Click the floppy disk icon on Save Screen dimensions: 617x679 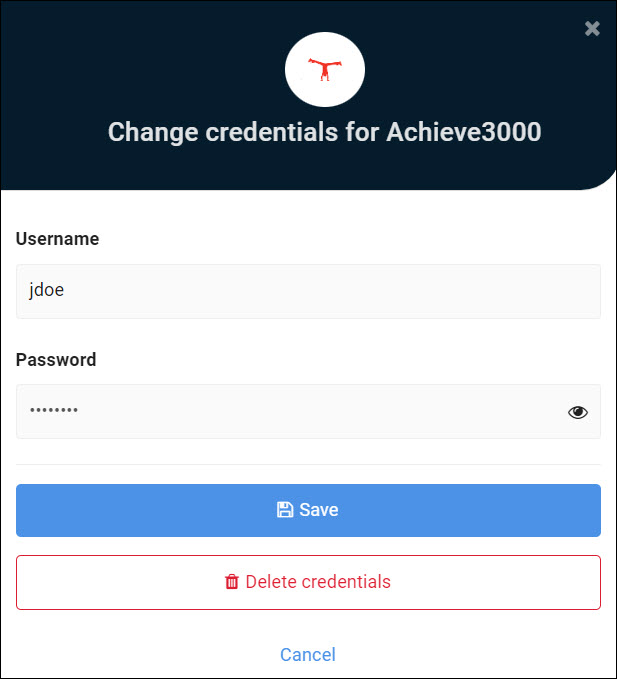[285, 510]
